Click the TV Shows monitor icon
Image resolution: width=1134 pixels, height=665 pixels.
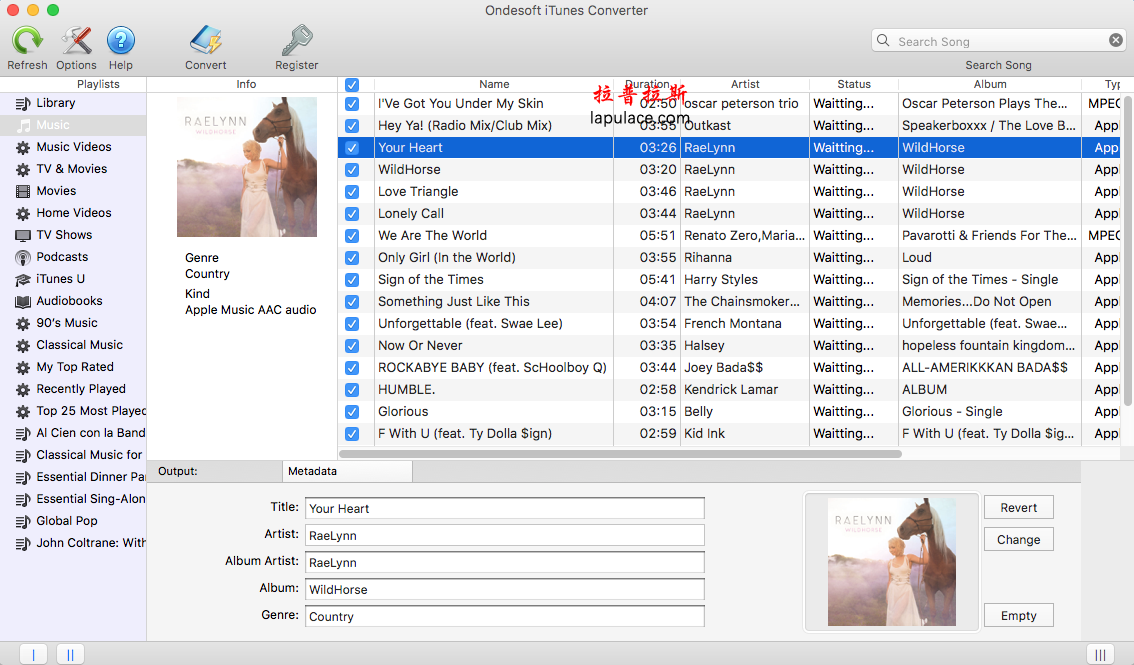tap(23, 236)
